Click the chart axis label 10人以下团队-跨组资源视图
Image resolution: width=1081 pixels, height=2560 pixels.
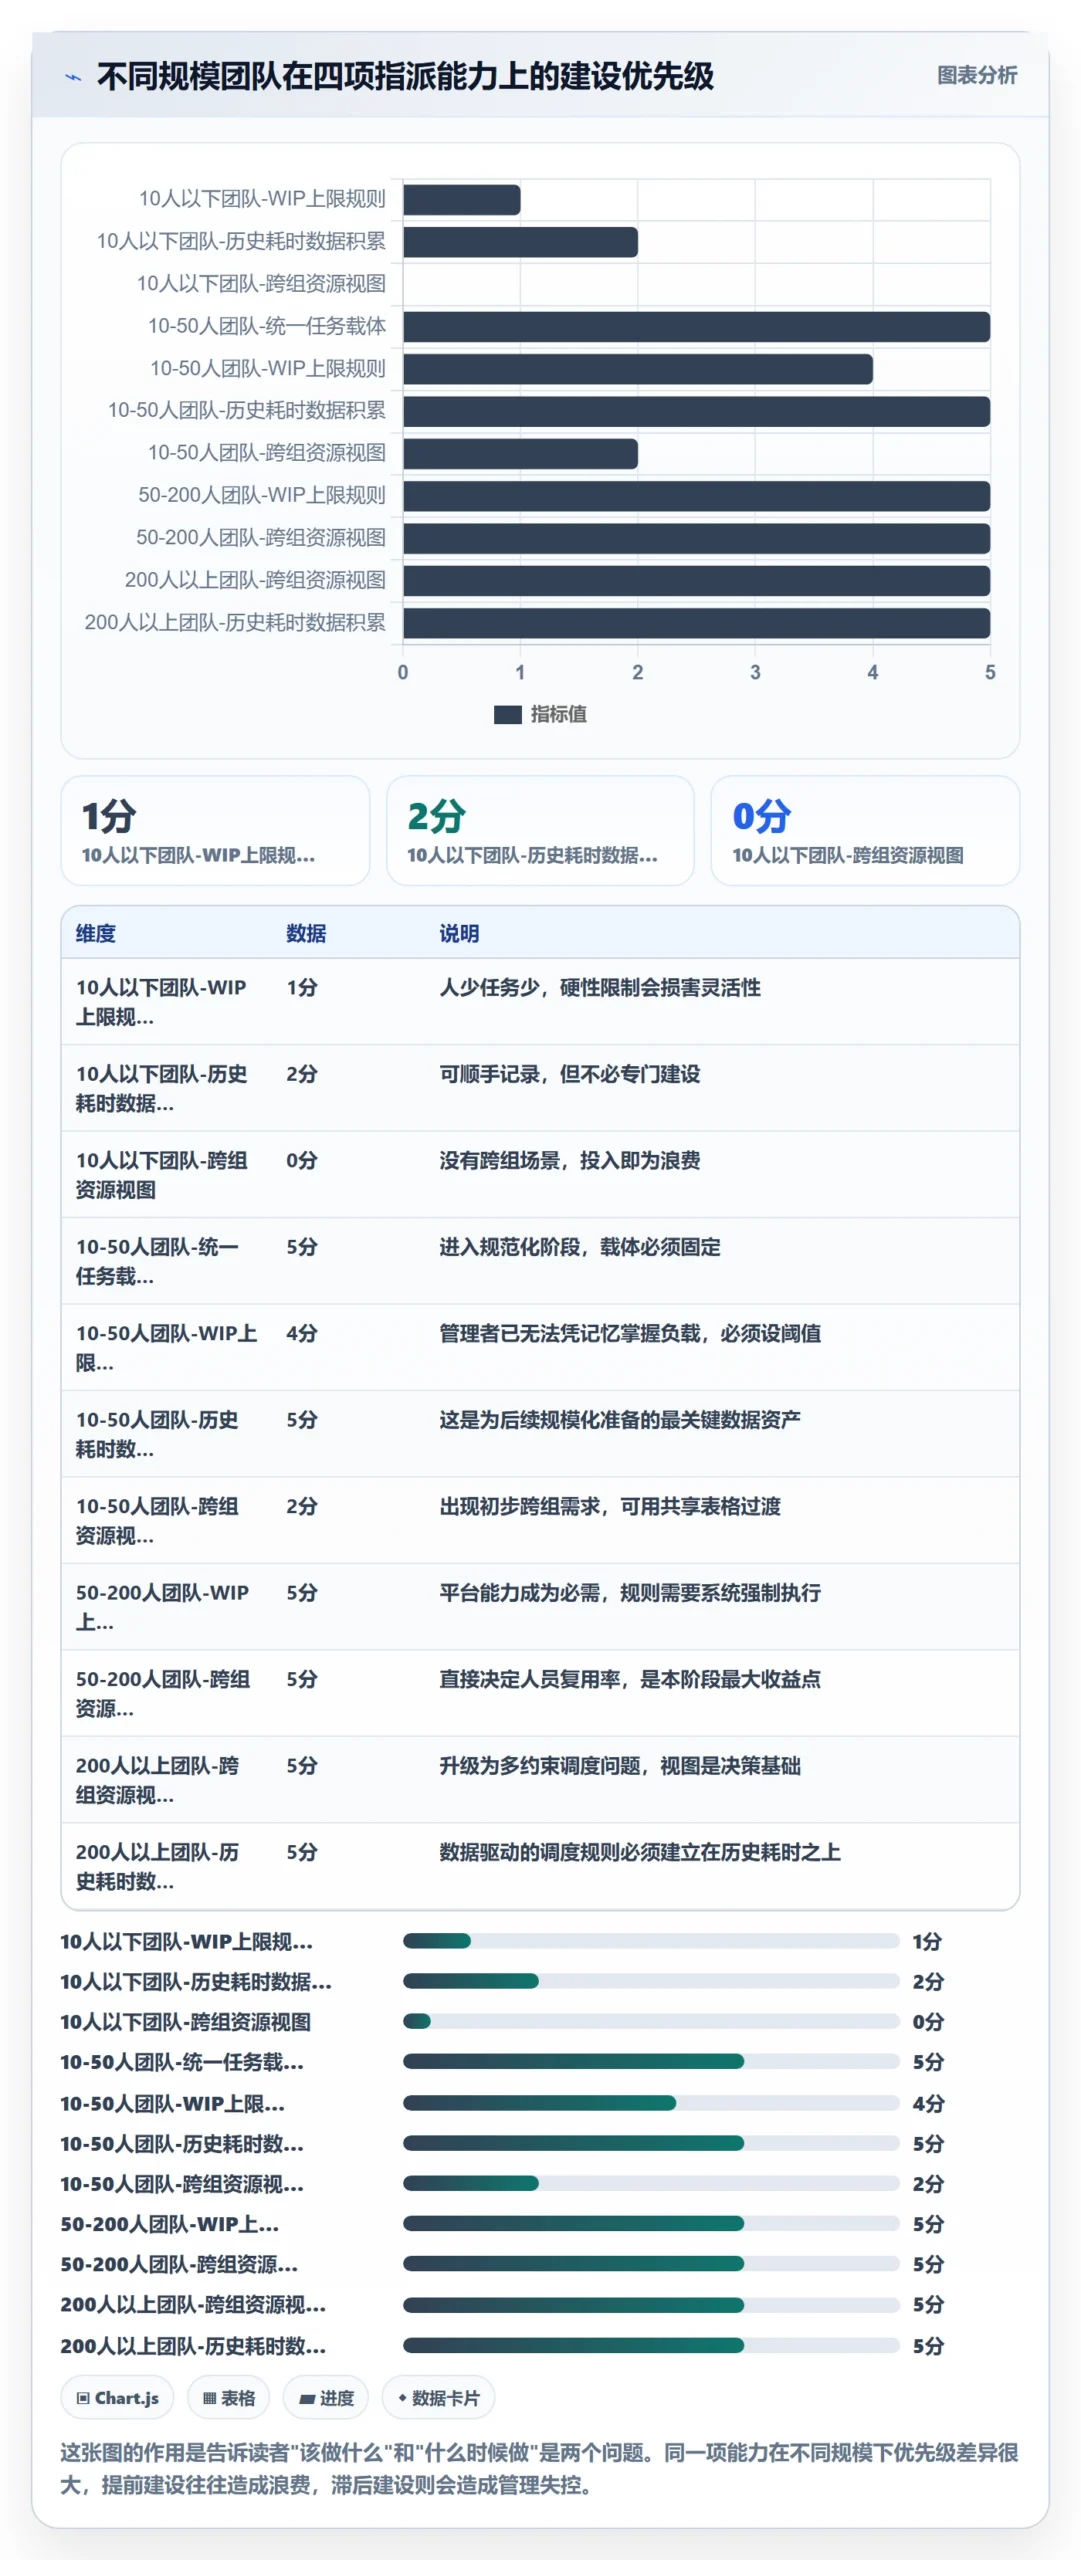(261, 284)
